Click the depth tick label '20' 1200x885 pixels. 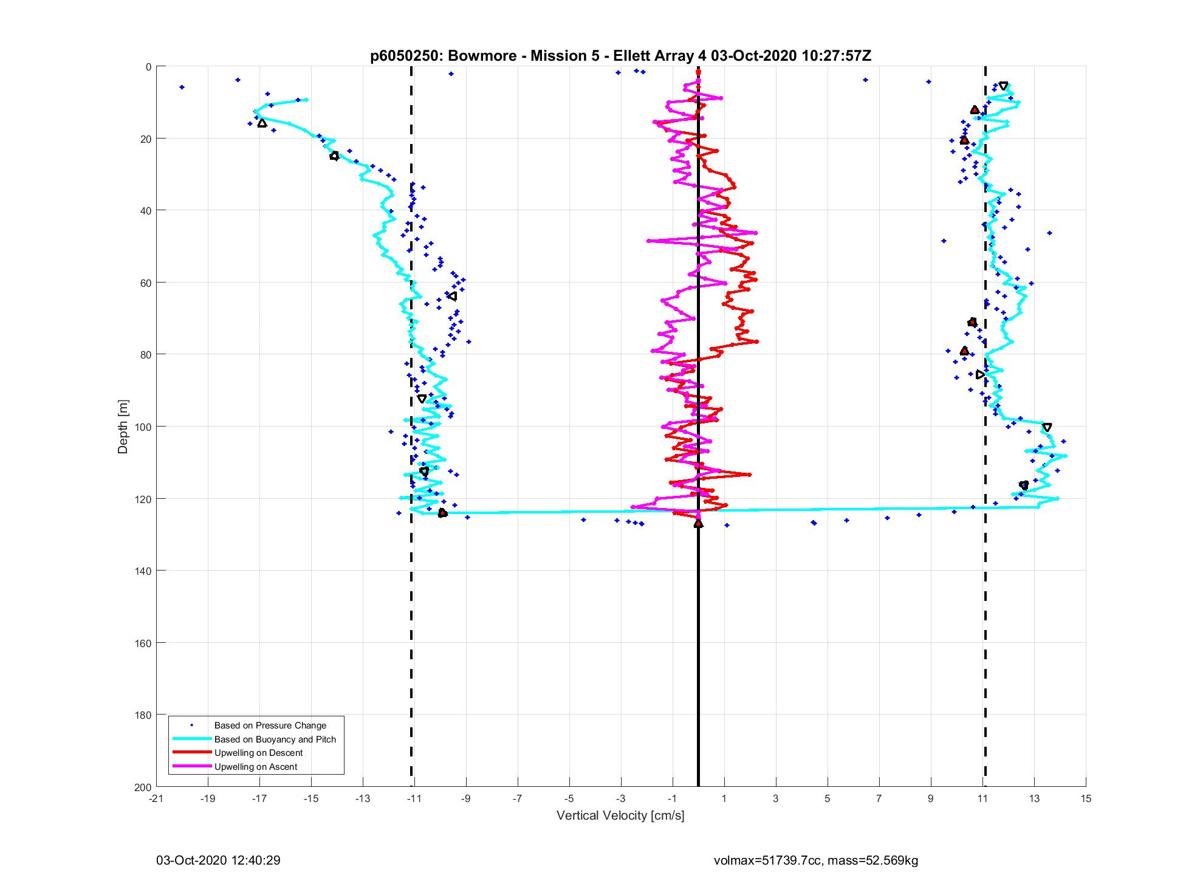145,139
